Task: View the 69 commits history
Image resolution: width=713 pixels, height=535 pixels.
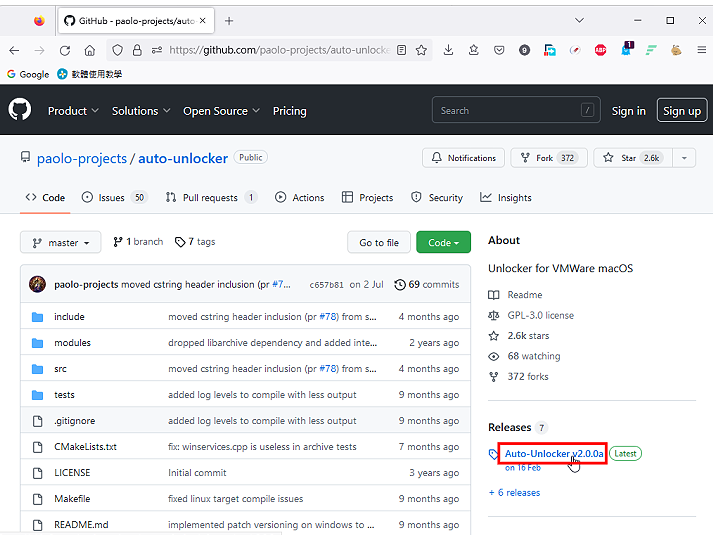Action: click(x=427, y=285)
